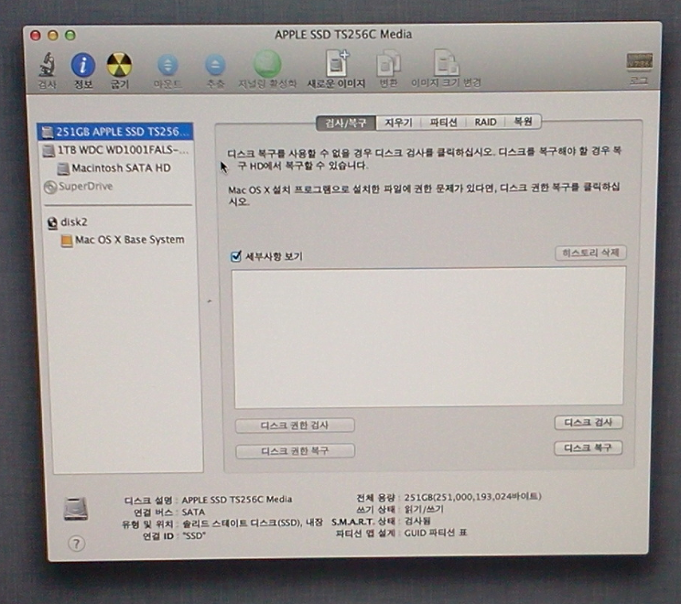
Task: Click the GUID 파티션 표 value
Action: 436,533
